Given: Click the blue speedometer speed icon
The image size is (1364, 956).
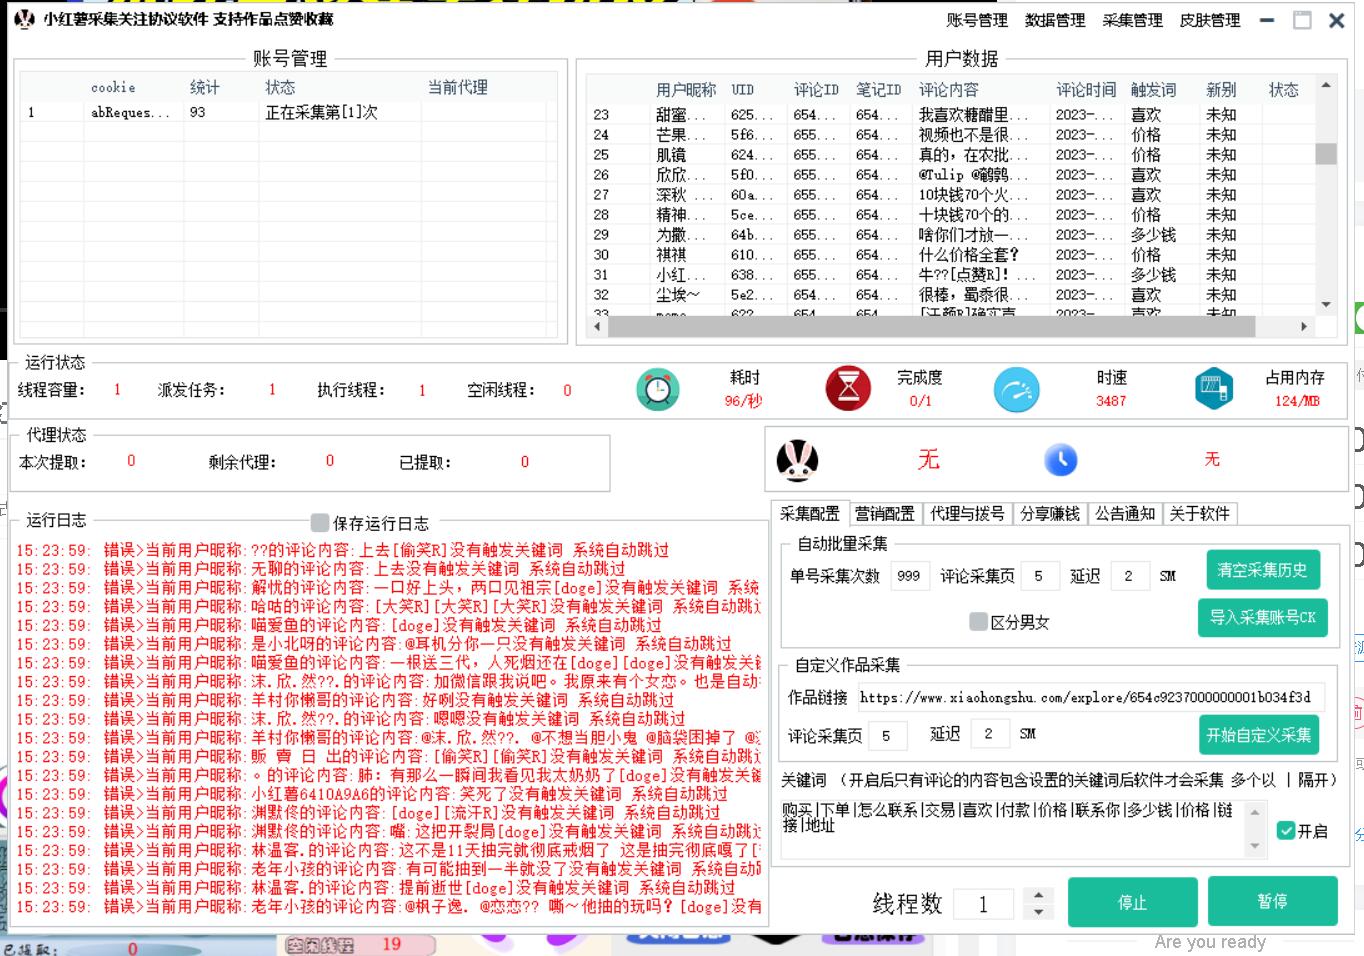Looking at the screenshot, I should (1016, 390).
